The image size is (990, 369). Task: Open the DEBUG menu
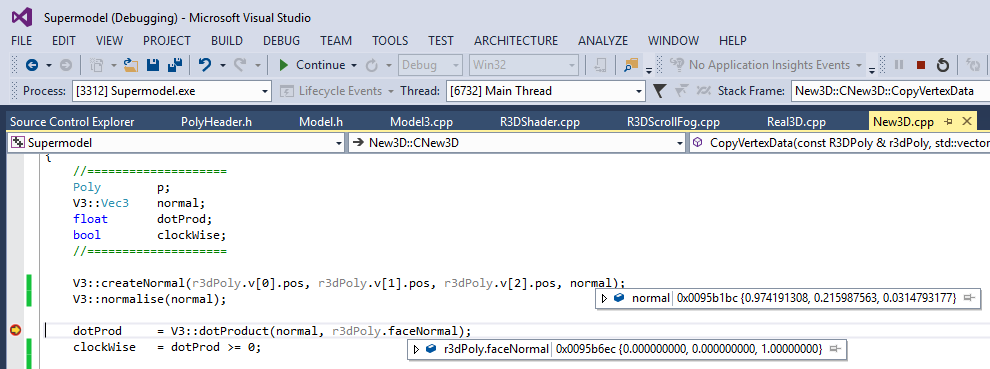coord(282,40)
